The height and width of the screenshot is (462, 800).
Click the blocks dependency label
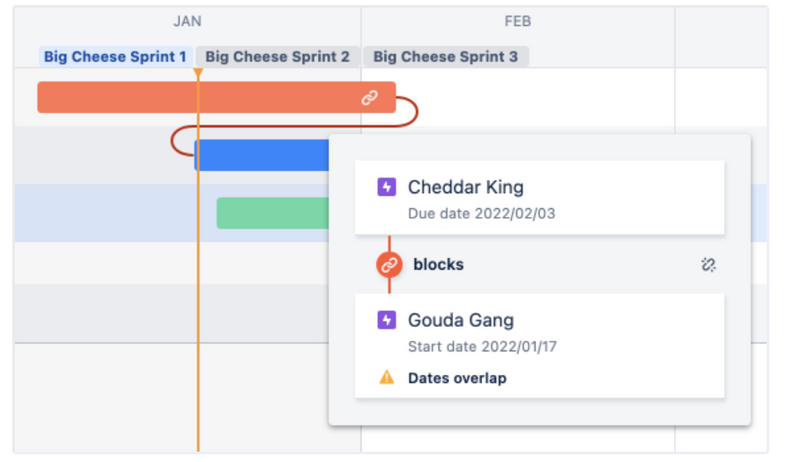[438, 265]
